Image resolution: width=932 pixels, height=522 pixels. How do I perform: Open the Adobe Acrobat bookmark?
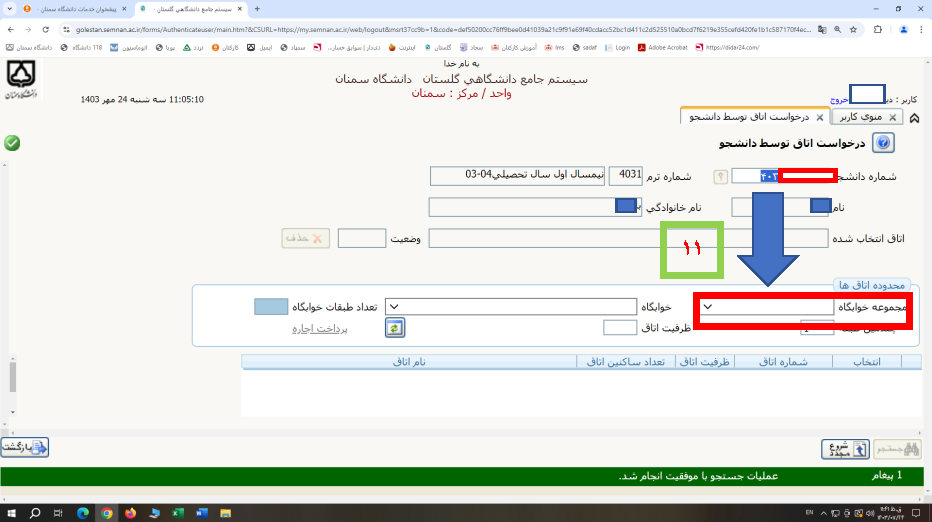click(669, 47)
